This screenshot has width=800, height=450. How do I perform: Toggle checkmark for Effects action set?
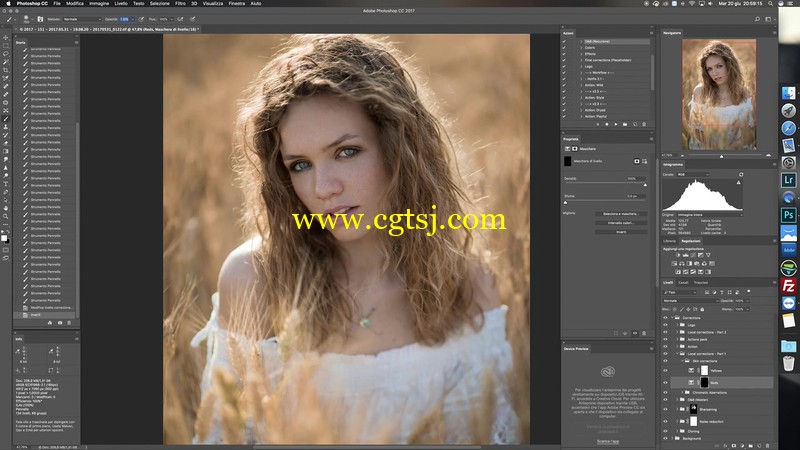click(x=564, y=54)
